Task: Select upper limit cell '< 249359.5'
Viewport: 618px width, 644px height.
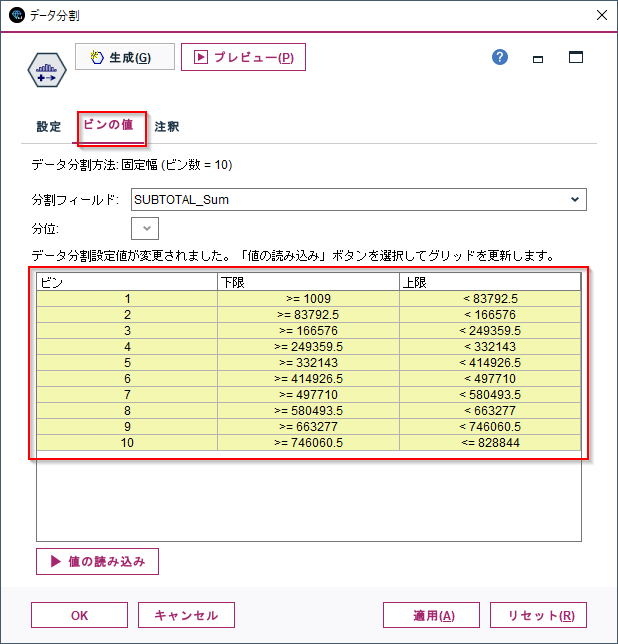Action: [x=490, y=331]
